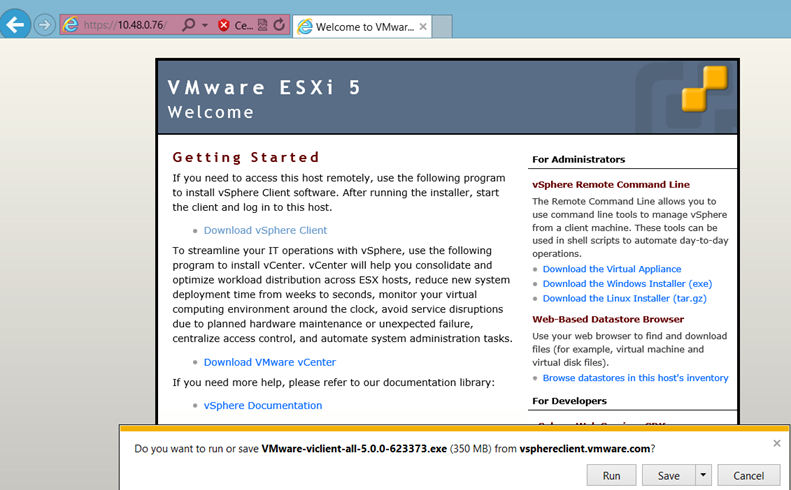Click the compatibility view icon in address bar
Image resolution: width=791 pixels, height=490 pixels.
[x=262, y=25]
